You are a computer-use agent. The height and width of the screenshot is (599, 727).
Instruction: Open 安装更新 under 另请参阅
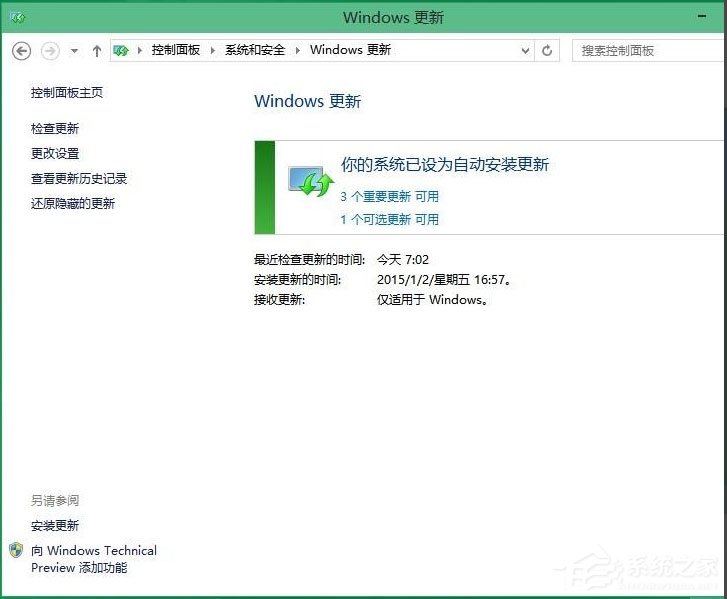click(x=55, y=526)
